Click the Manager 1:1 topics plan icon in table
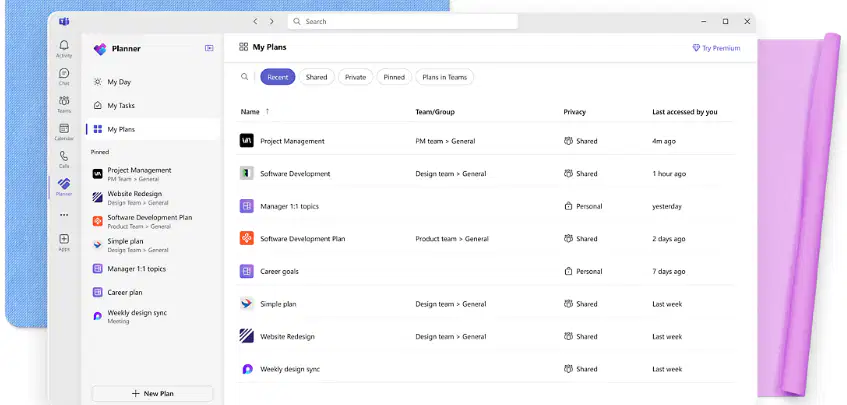Screen dimensions: 847x405 point(247,206)
